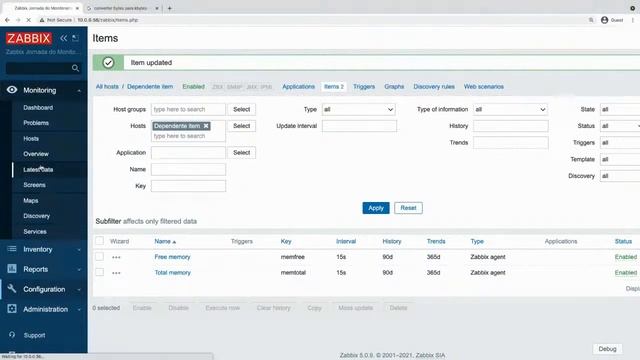Open a new browser tab
Image resolution: width=640 pixels, height=360 pixels.
pos(169,8)
